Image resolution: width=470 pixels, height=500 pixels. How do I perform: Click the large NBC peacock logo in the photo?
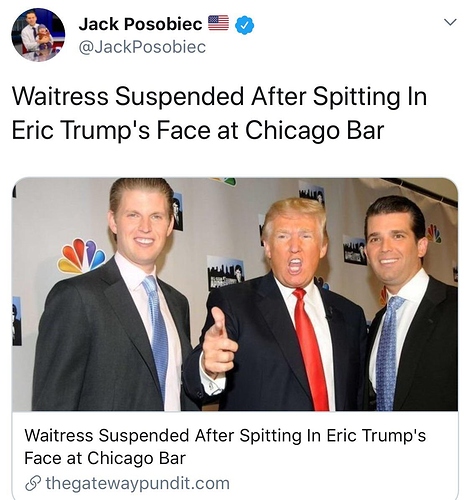pyautogui.click(x=81, y=256)
